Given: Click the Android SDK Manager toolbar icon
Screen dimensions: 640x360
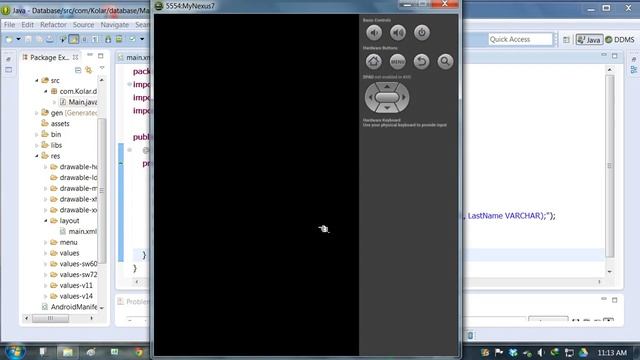Looking at the screenshot, I should coord(108,39).
